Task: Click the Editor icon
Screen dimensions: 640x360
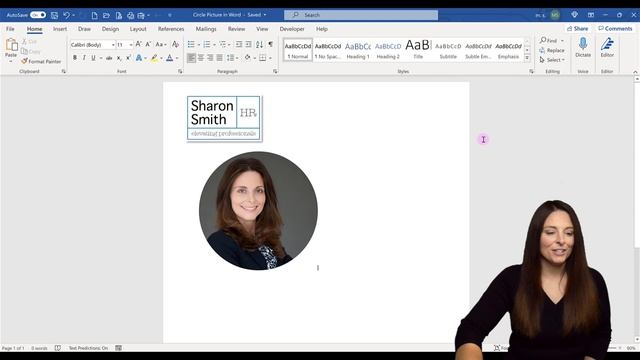Action: 607,47
